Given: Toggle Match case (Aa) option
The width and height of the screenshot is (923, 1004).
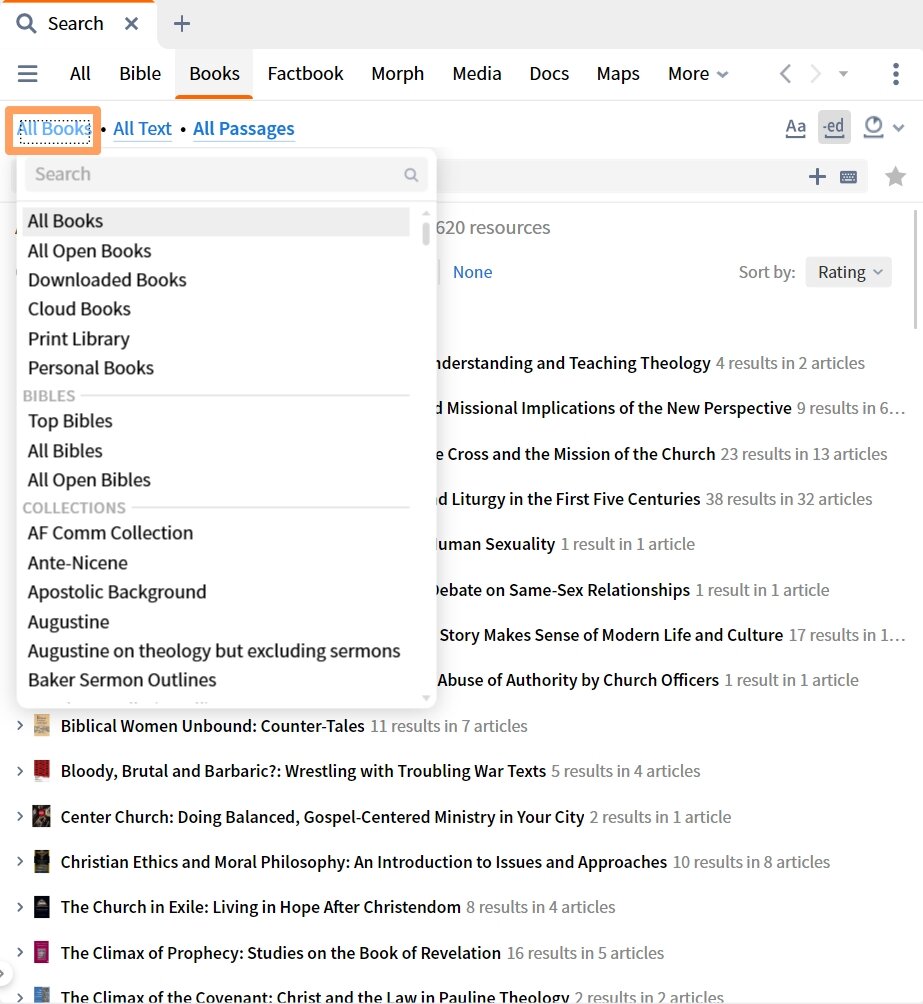Looking at the screenshot, I should [796, 127].
